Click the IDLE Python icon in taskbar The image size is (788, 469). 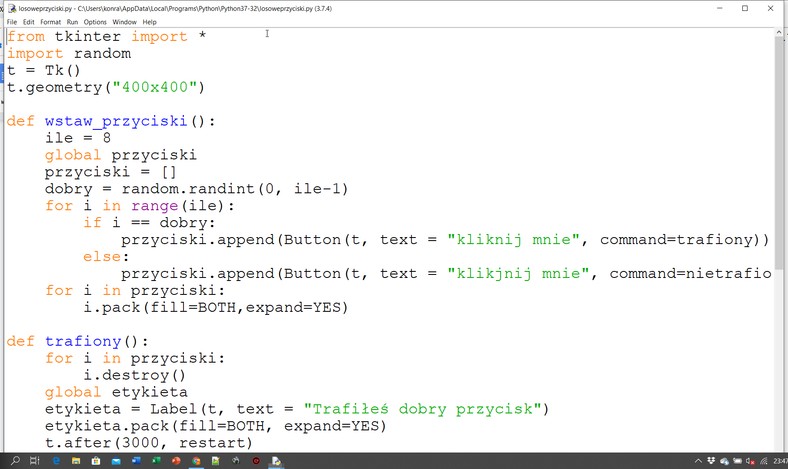(x=278, y=461)
